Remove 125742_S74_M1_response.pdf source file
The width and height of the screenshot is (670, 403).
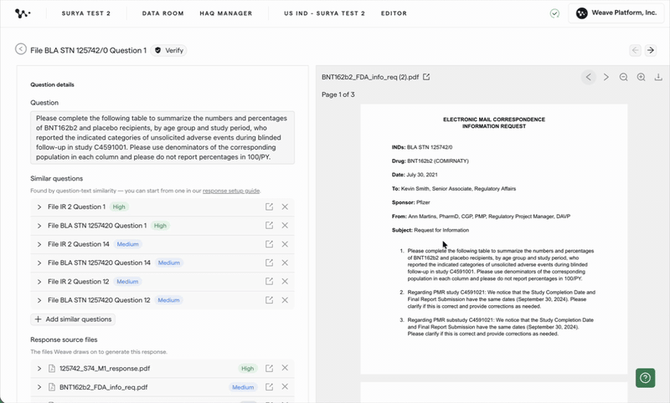click(285, 368)
